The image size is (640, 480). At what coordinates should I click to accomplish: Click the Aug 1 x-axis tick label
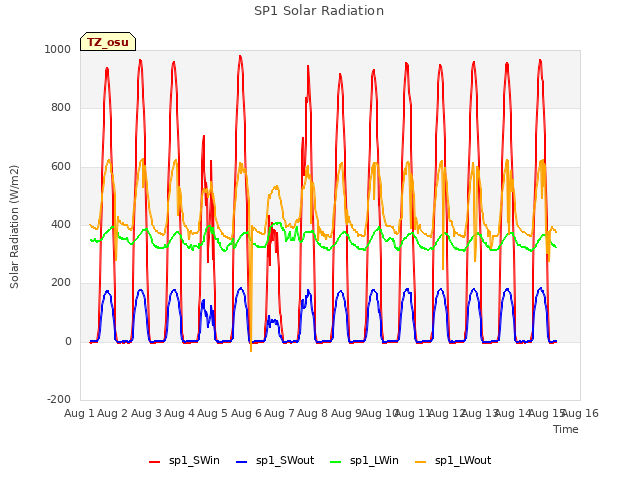click(x=79, y=413)
